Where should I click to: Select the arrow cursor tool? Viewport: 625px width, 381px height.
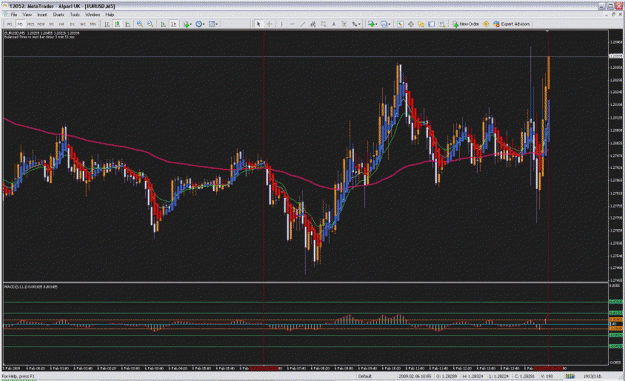pyautogui.click(x=258, y=24)
